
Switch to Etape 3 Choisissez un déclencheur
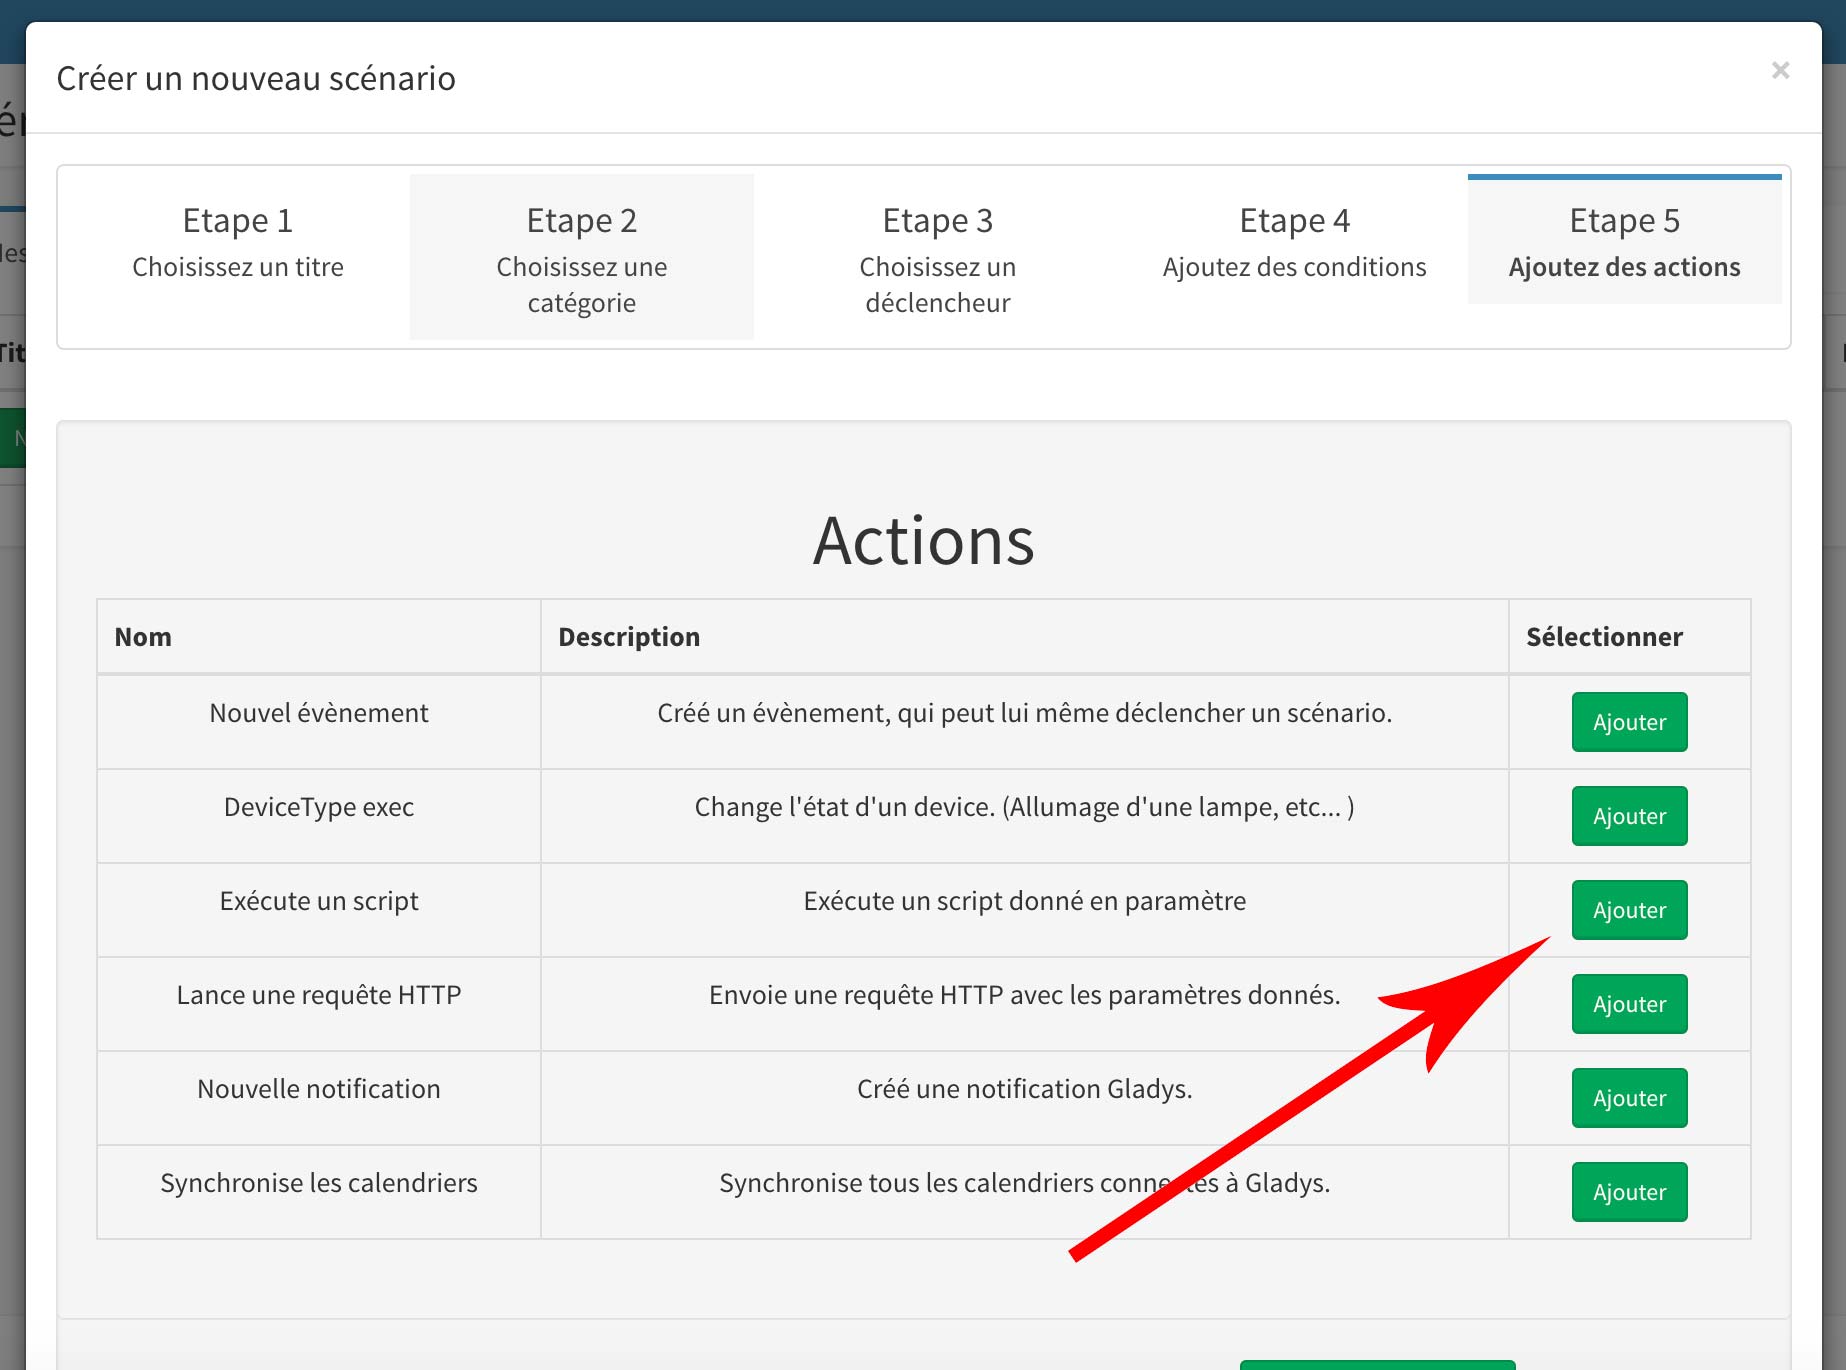pyautogui.click(x=938, y=257)
